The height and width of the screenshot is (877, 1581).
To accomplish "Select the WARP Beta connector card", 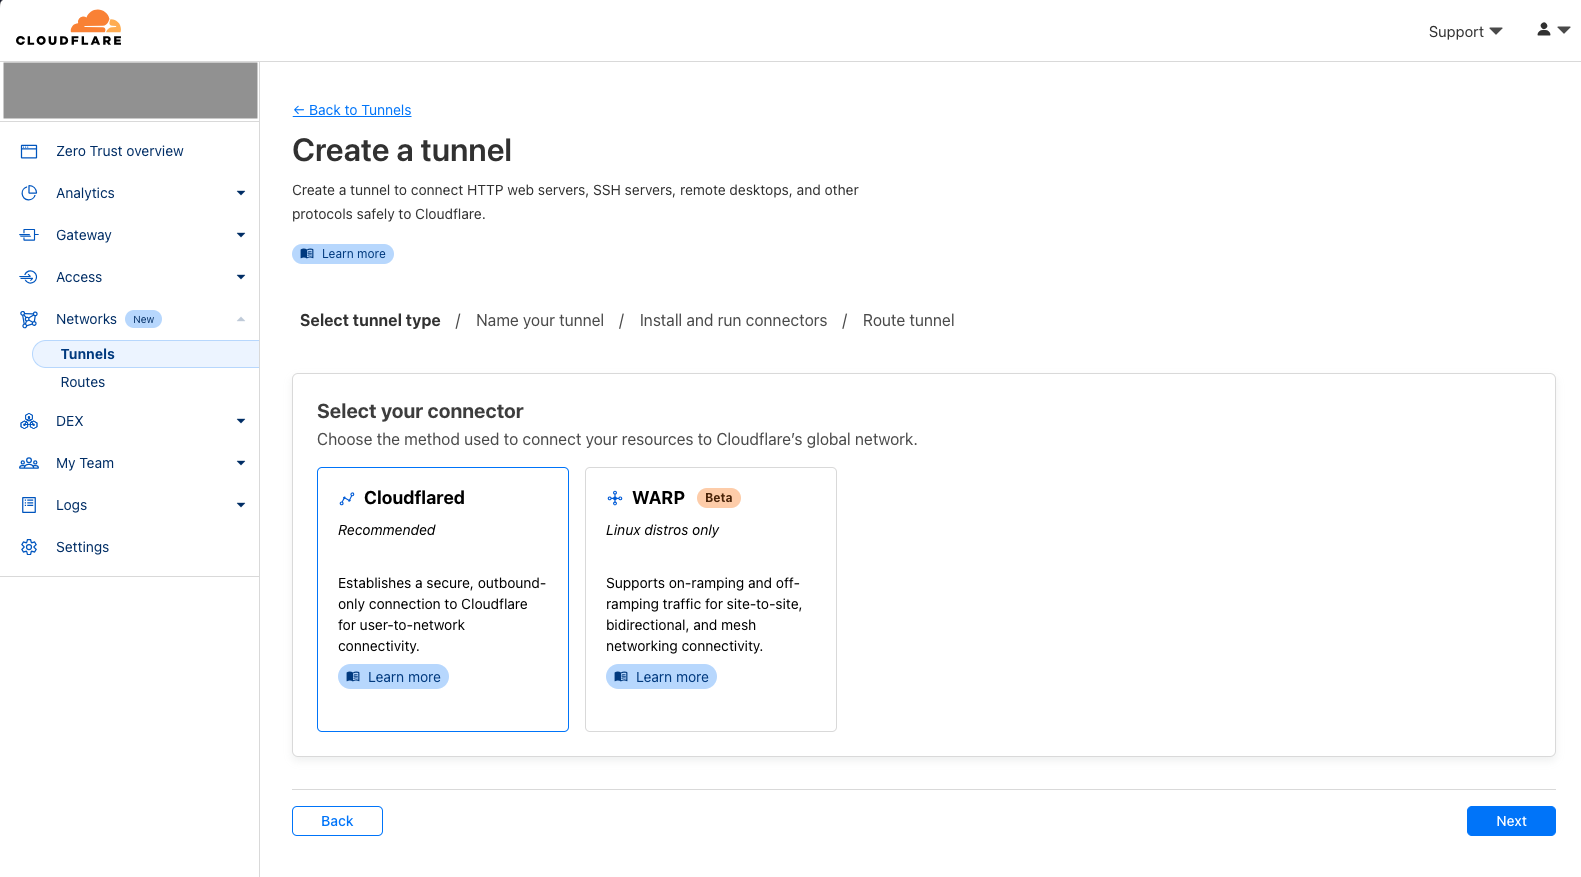I will click(710, 598).
